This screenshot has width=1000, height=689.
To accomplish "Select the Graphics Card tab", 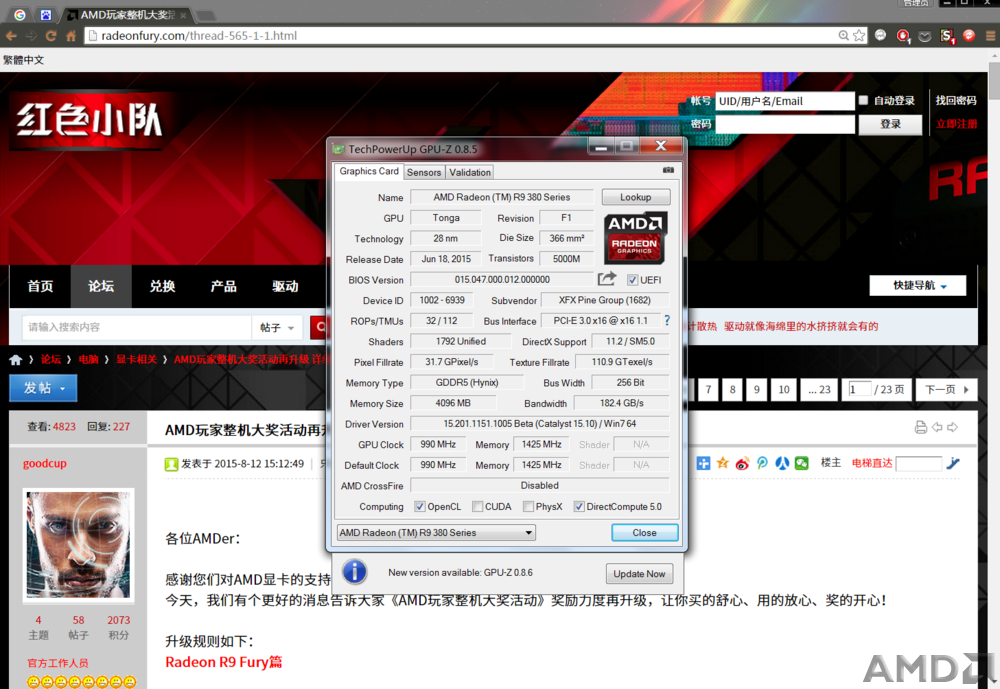I will point(369,171).
